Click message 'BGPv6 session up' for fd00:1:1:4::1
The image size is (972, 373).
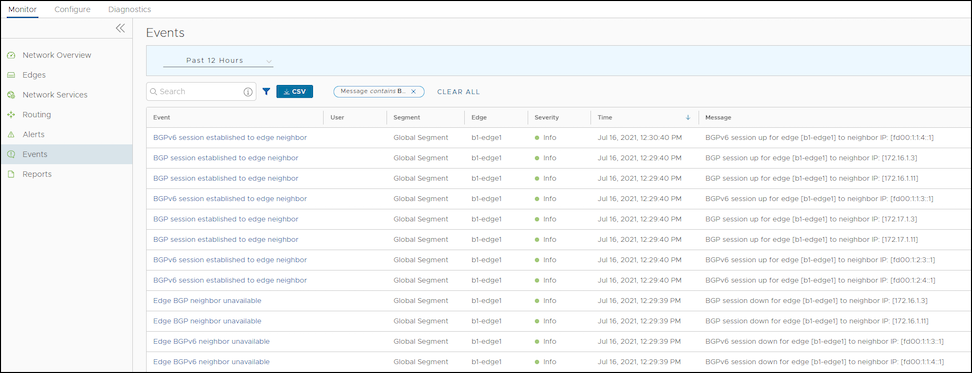[820, 138]
